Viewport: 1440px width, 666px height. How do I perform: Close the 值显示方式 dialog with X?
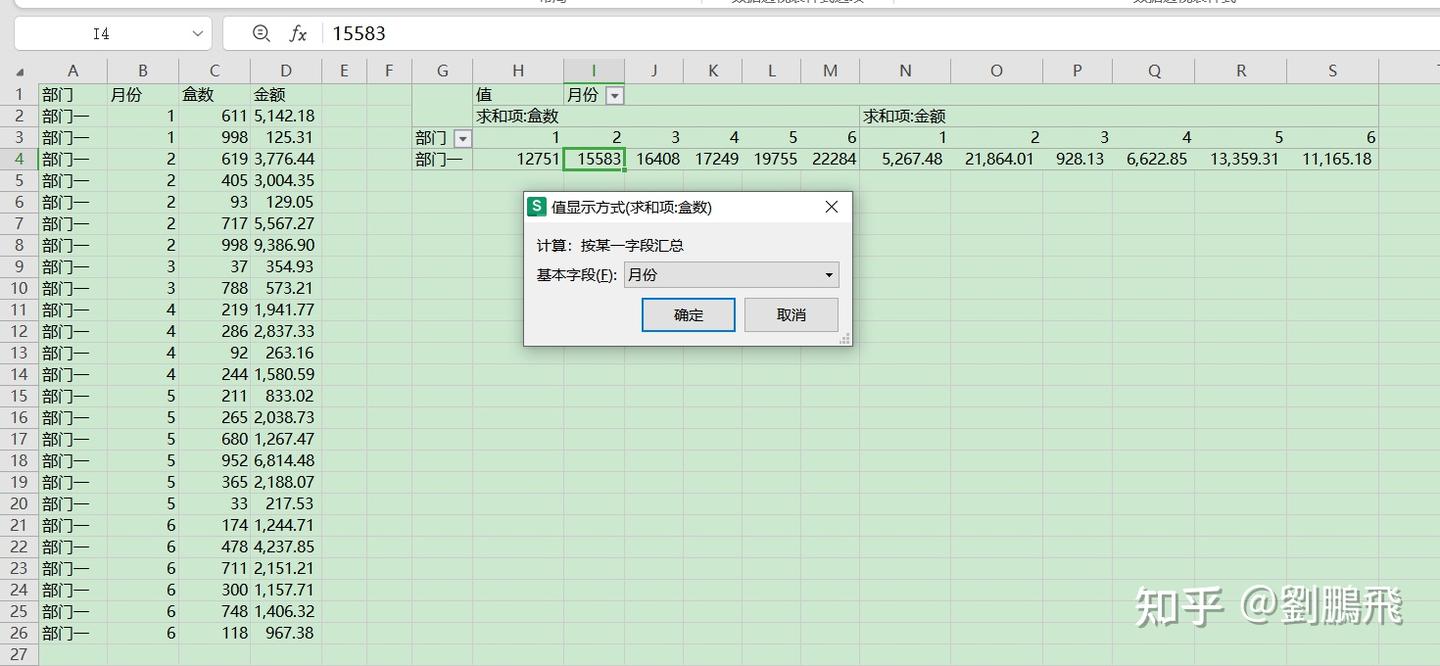[831, 207]
